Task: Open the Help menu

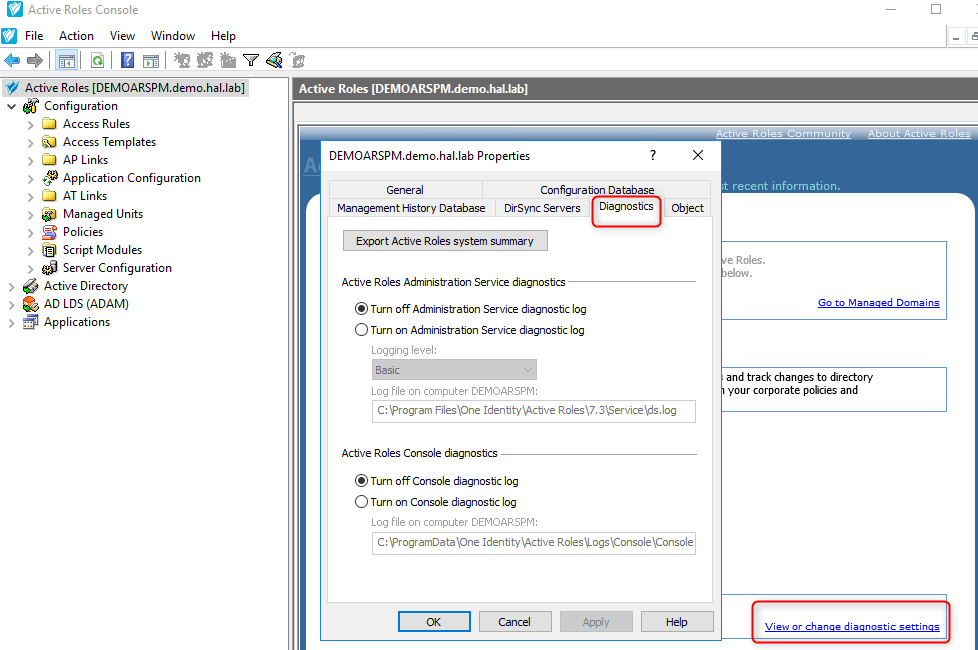Action: [x=223, y=36]
